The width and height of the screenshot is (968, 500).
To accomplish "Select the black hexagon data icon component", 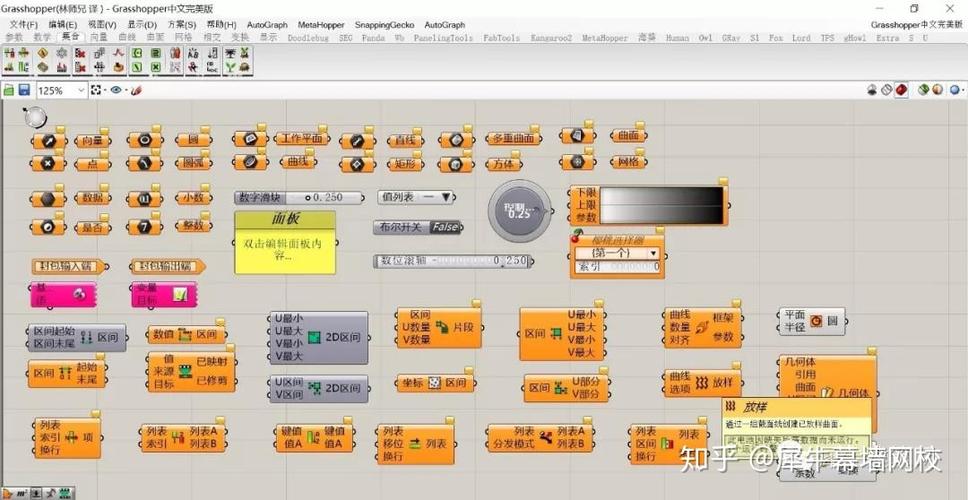I will pyautogui.click(x=48, y=199).
